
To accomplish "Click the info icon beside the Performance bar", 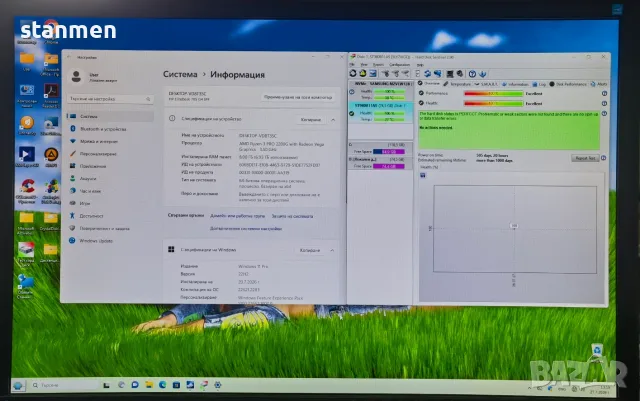I will tap(604, 94).
